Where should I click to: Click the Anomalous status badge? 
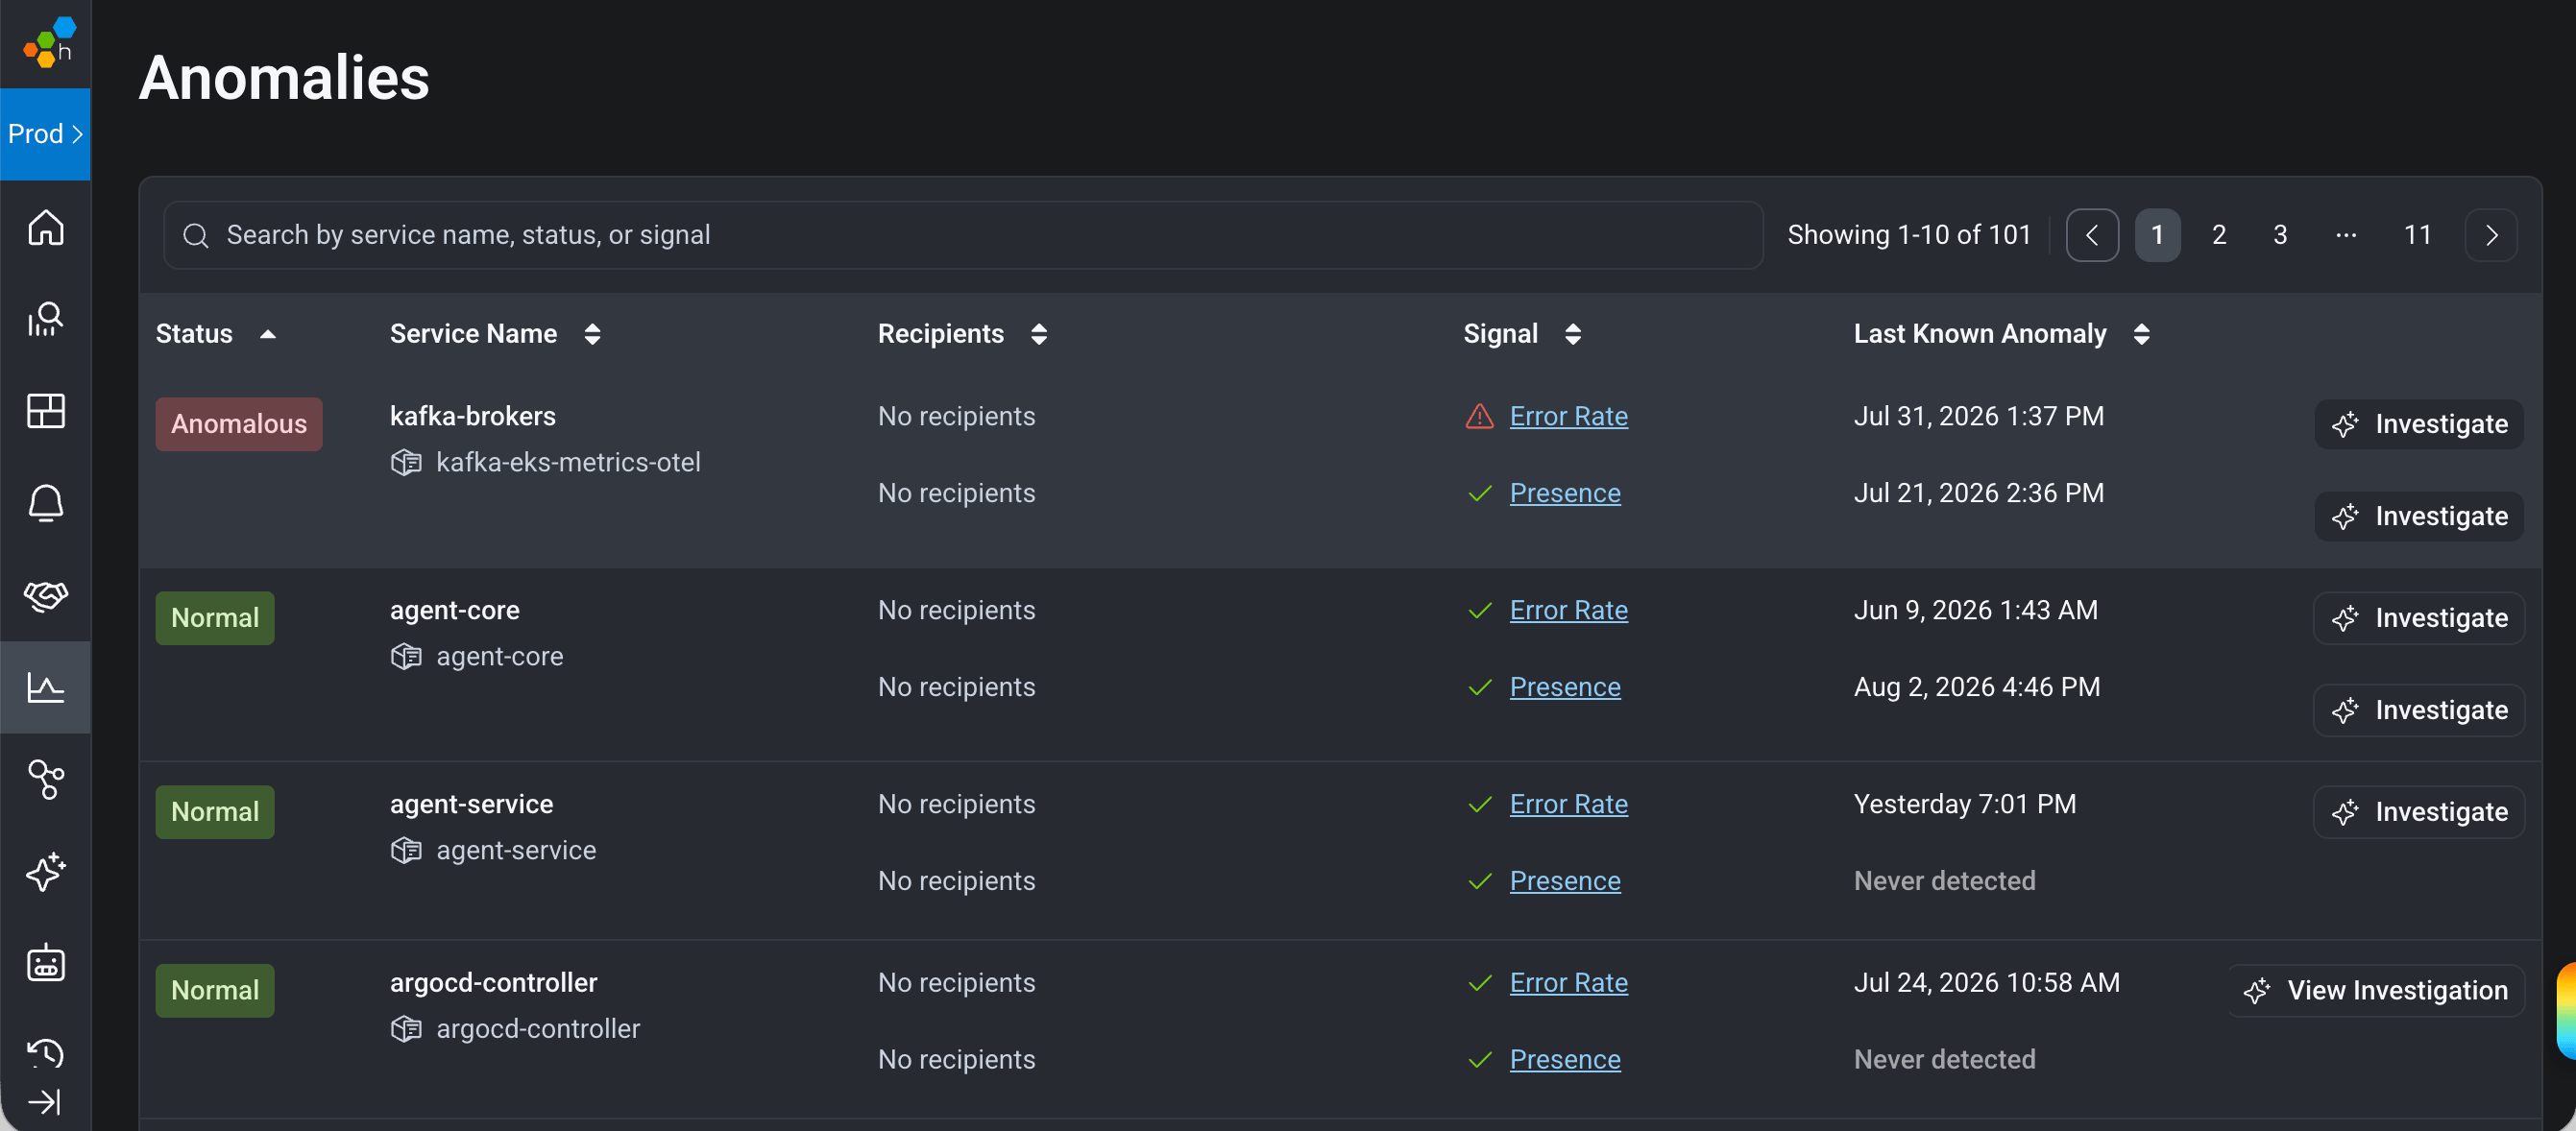tap(239, 424)
